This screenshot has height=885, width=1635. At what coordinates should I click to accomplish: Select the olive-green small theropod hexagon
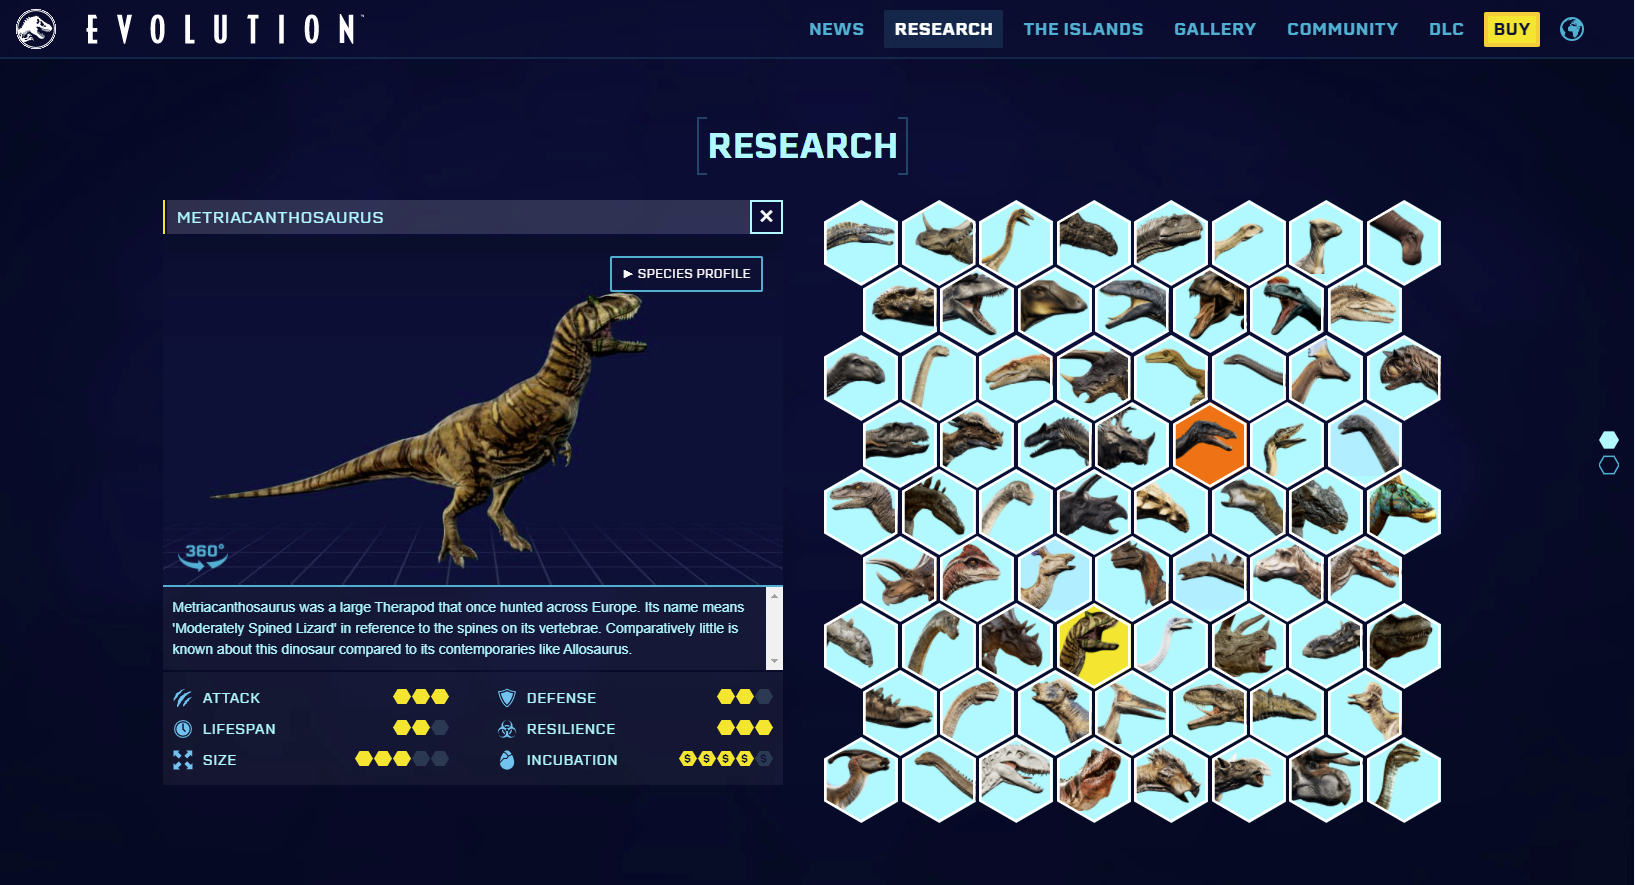coord(1170,376)
